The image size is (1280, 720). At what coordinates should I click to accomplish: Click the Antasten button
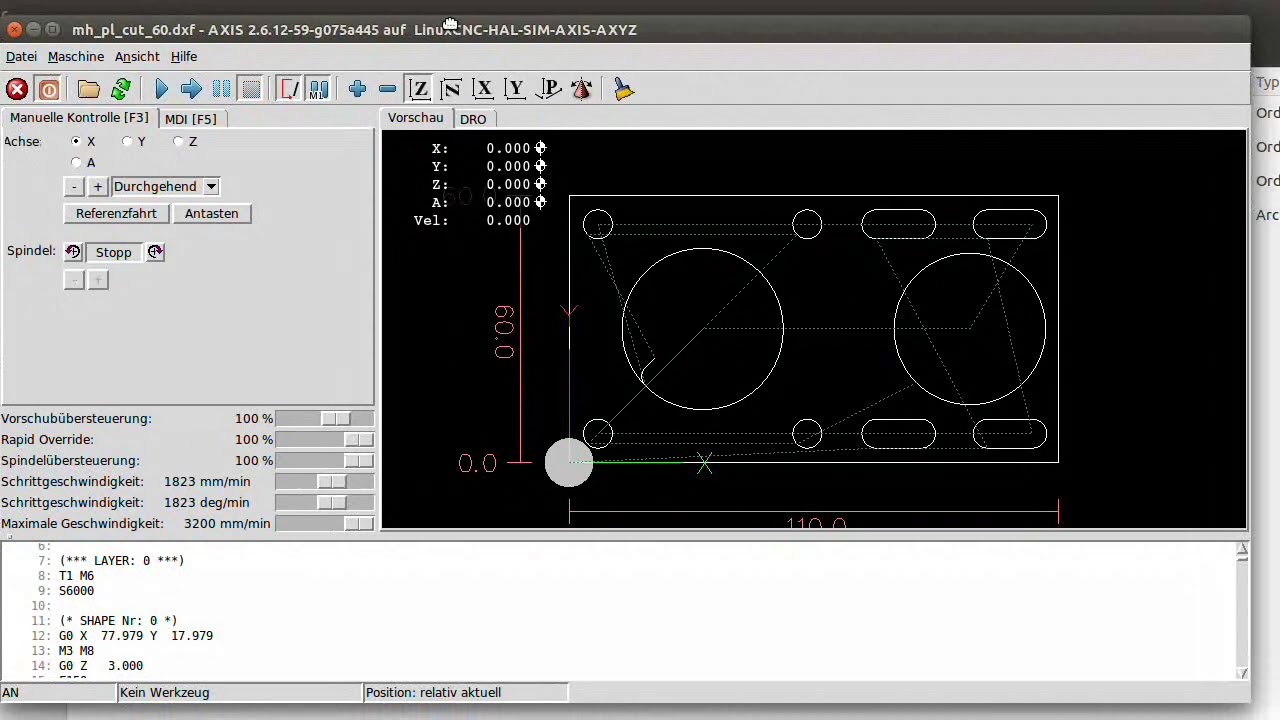point(211,213)
